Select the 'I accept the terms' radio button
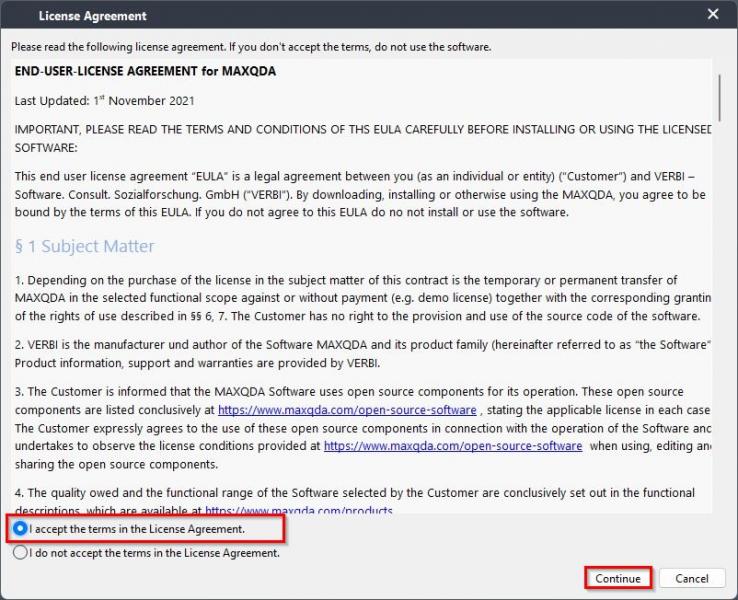The height and width of the screenshot is (600, 738). (21, 529)
